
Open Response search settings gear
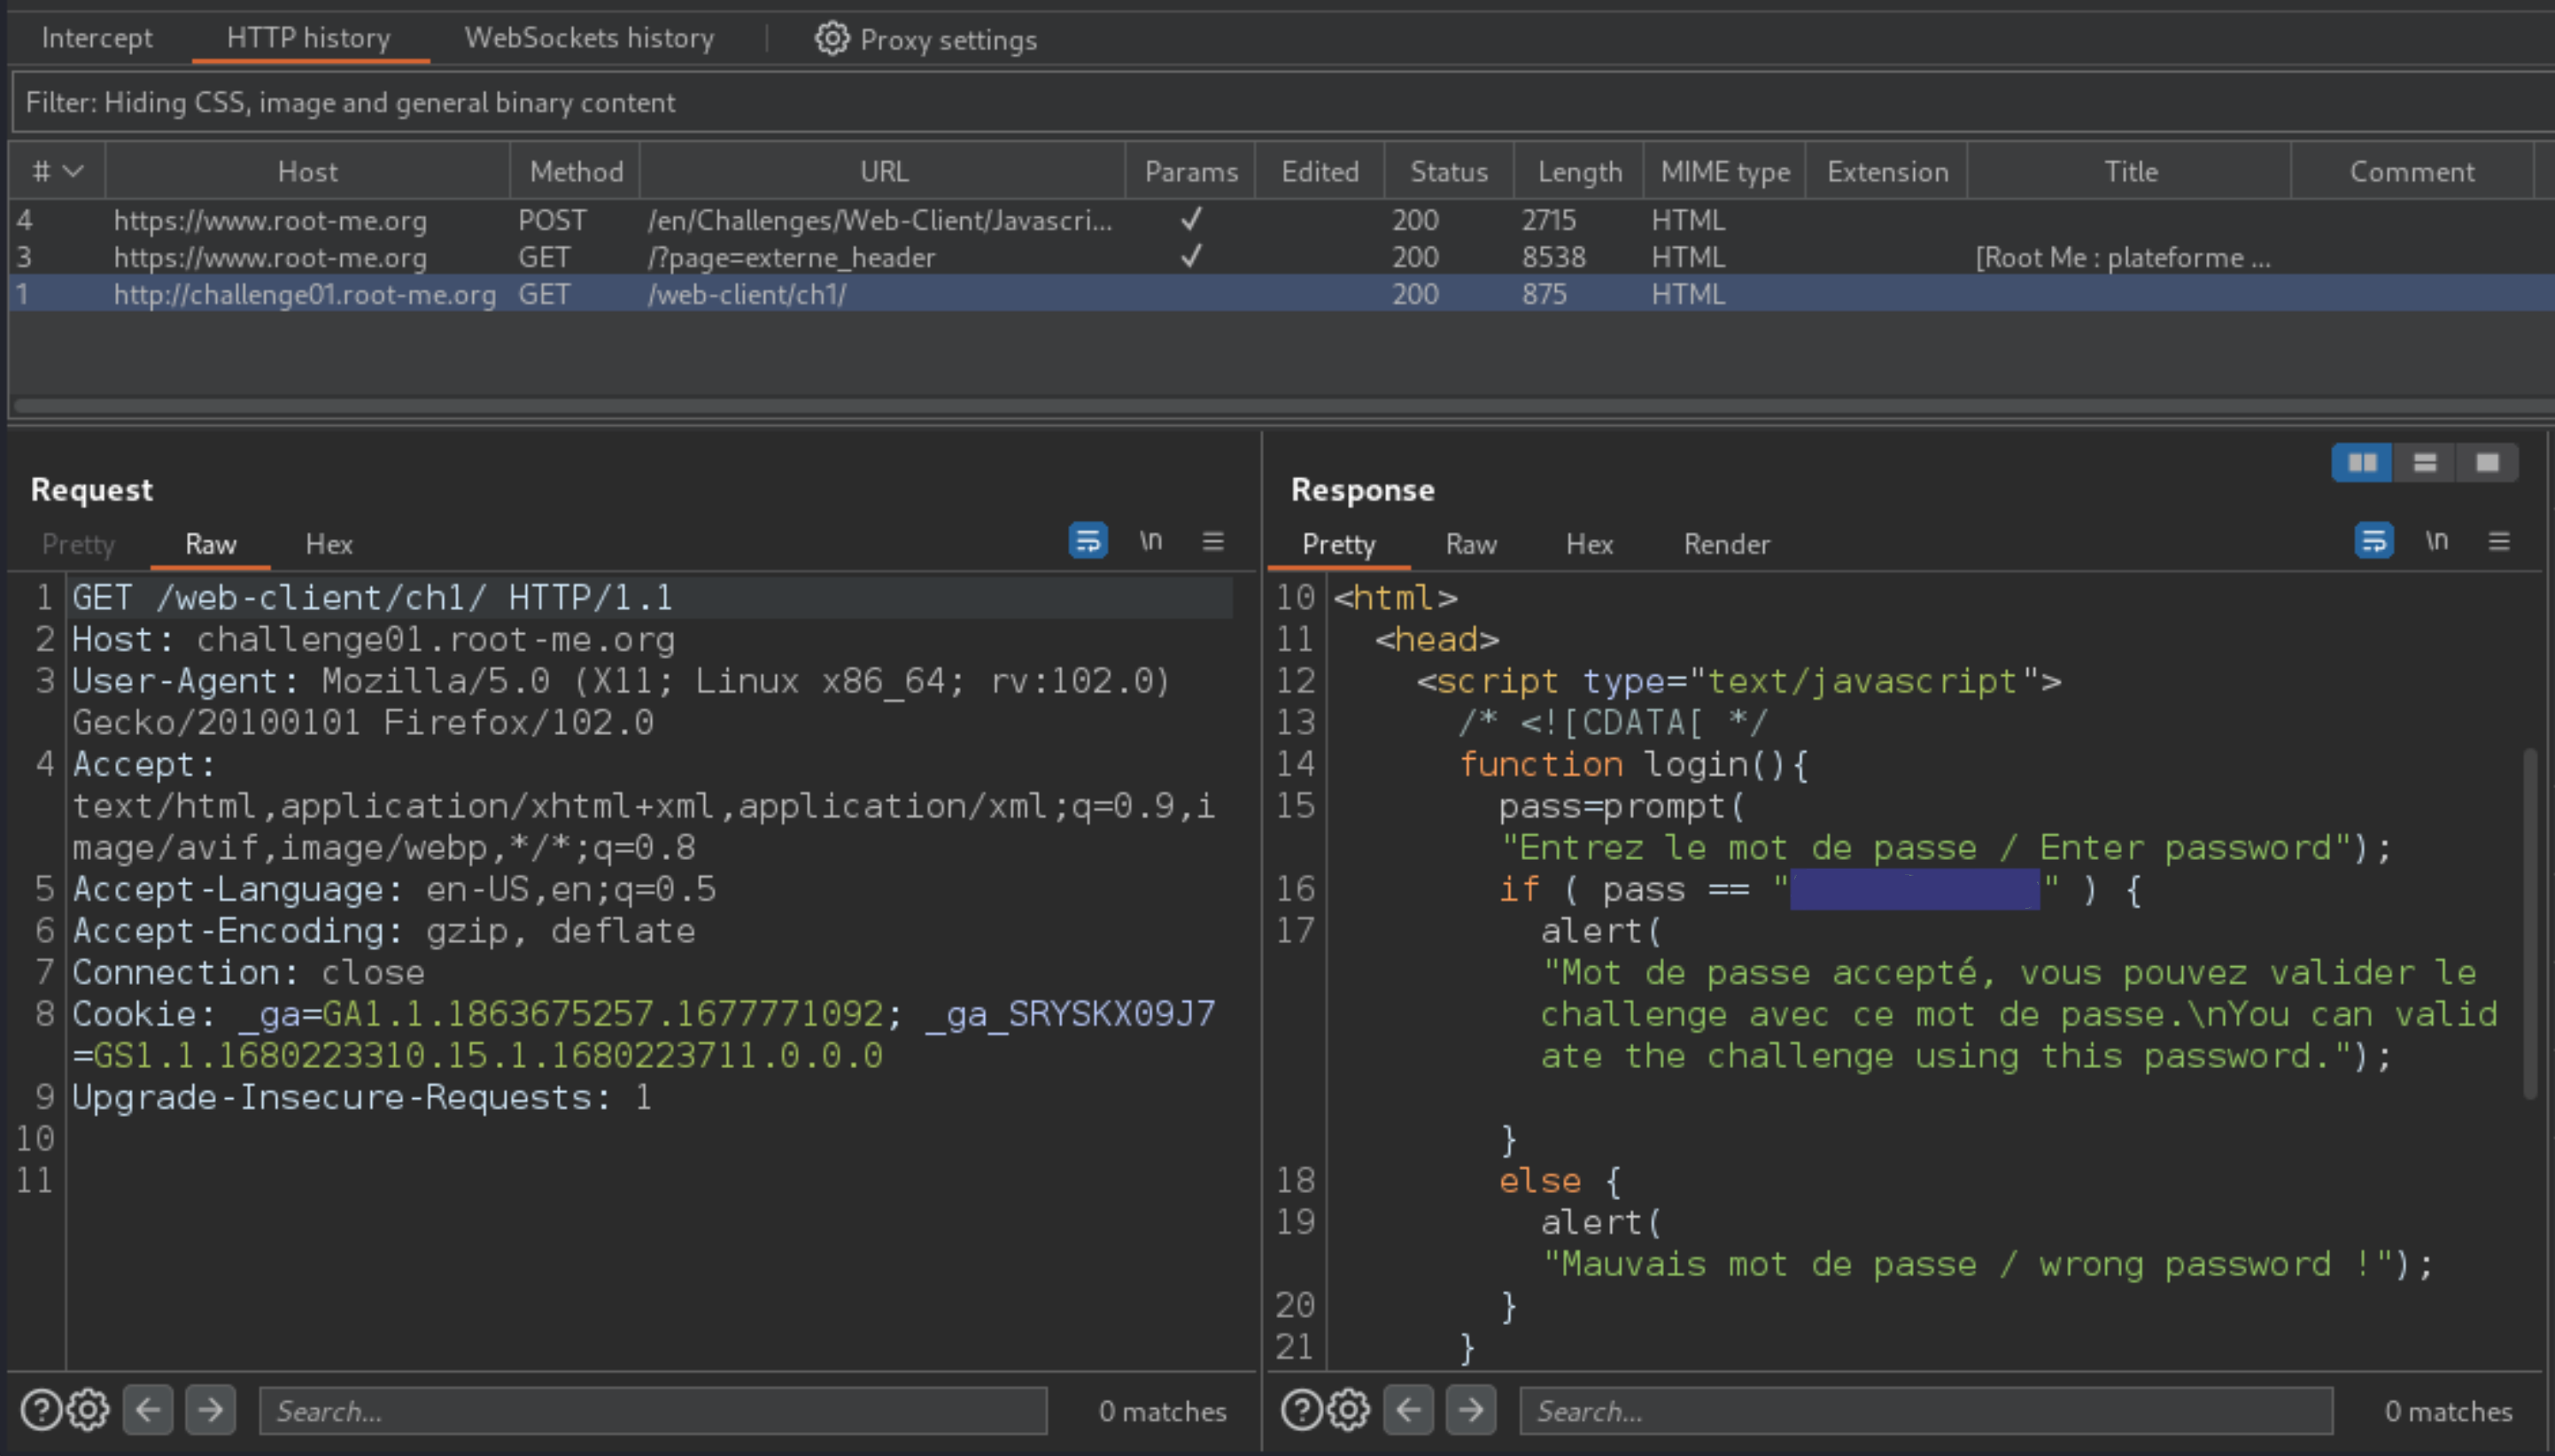(x=1348, y=1410)
